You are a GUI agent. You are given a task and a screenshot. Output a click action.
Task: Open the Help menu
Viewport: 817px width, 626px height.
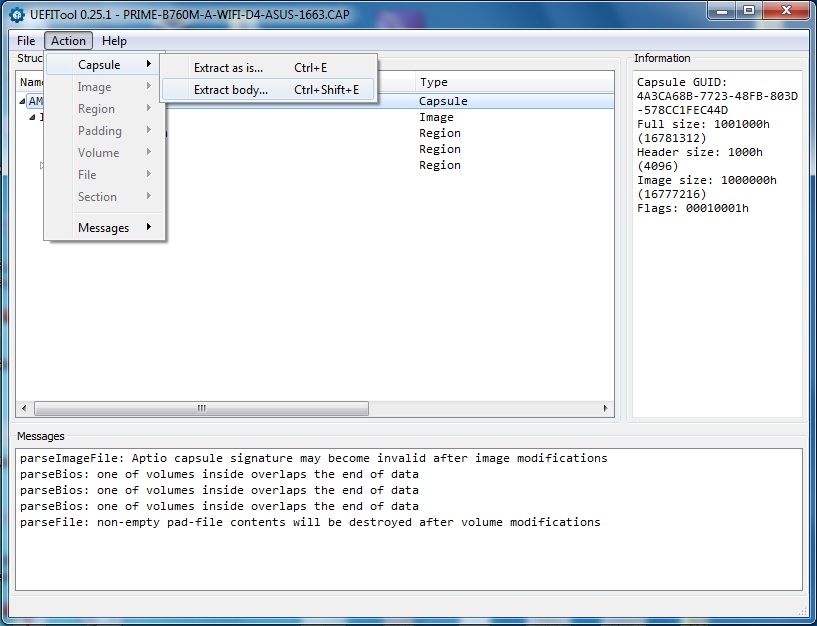click(115, 41)
